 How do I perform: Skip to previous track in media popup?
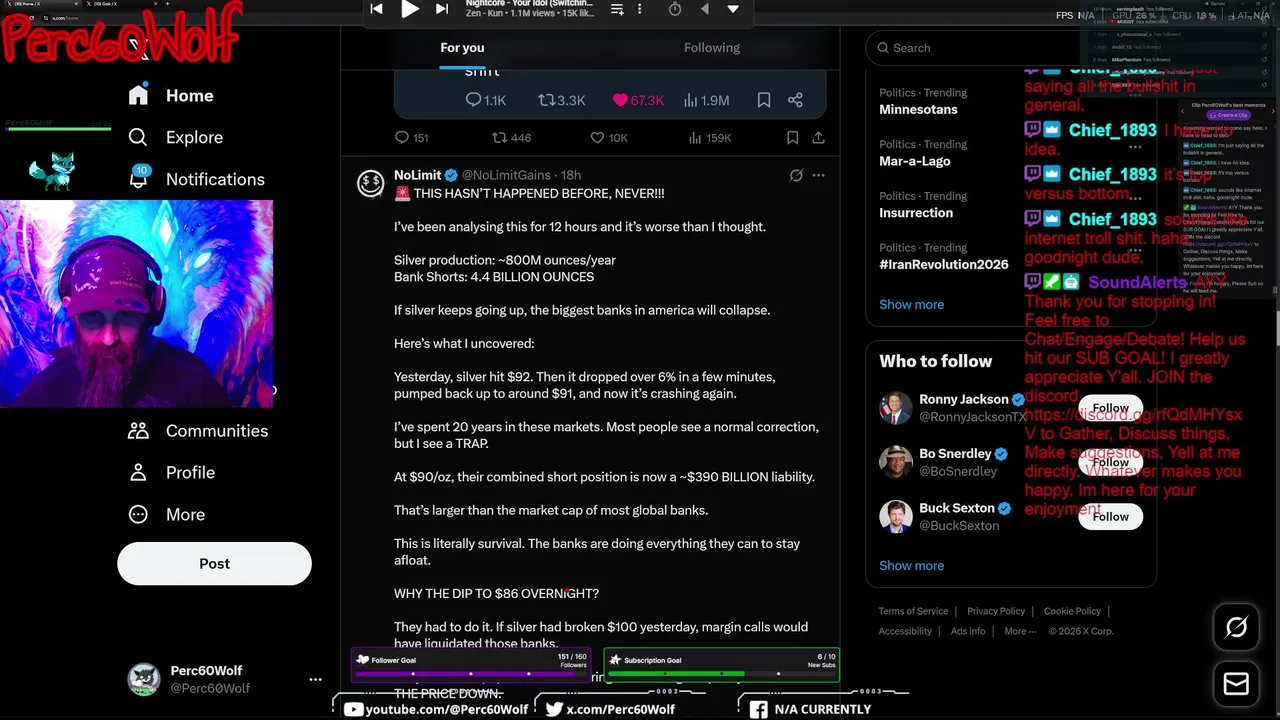coord(376,9)
